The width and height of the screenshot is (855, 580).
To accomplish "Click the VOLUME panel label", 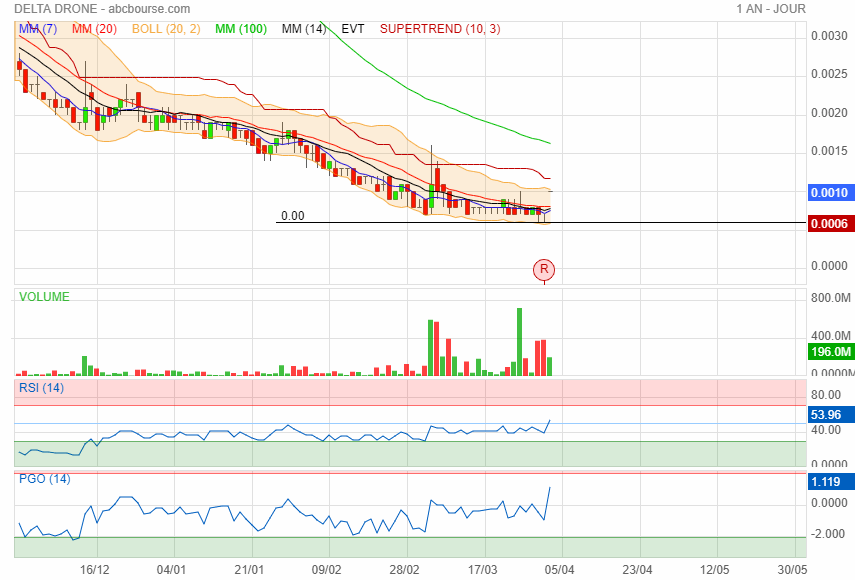I will point(44,297).
